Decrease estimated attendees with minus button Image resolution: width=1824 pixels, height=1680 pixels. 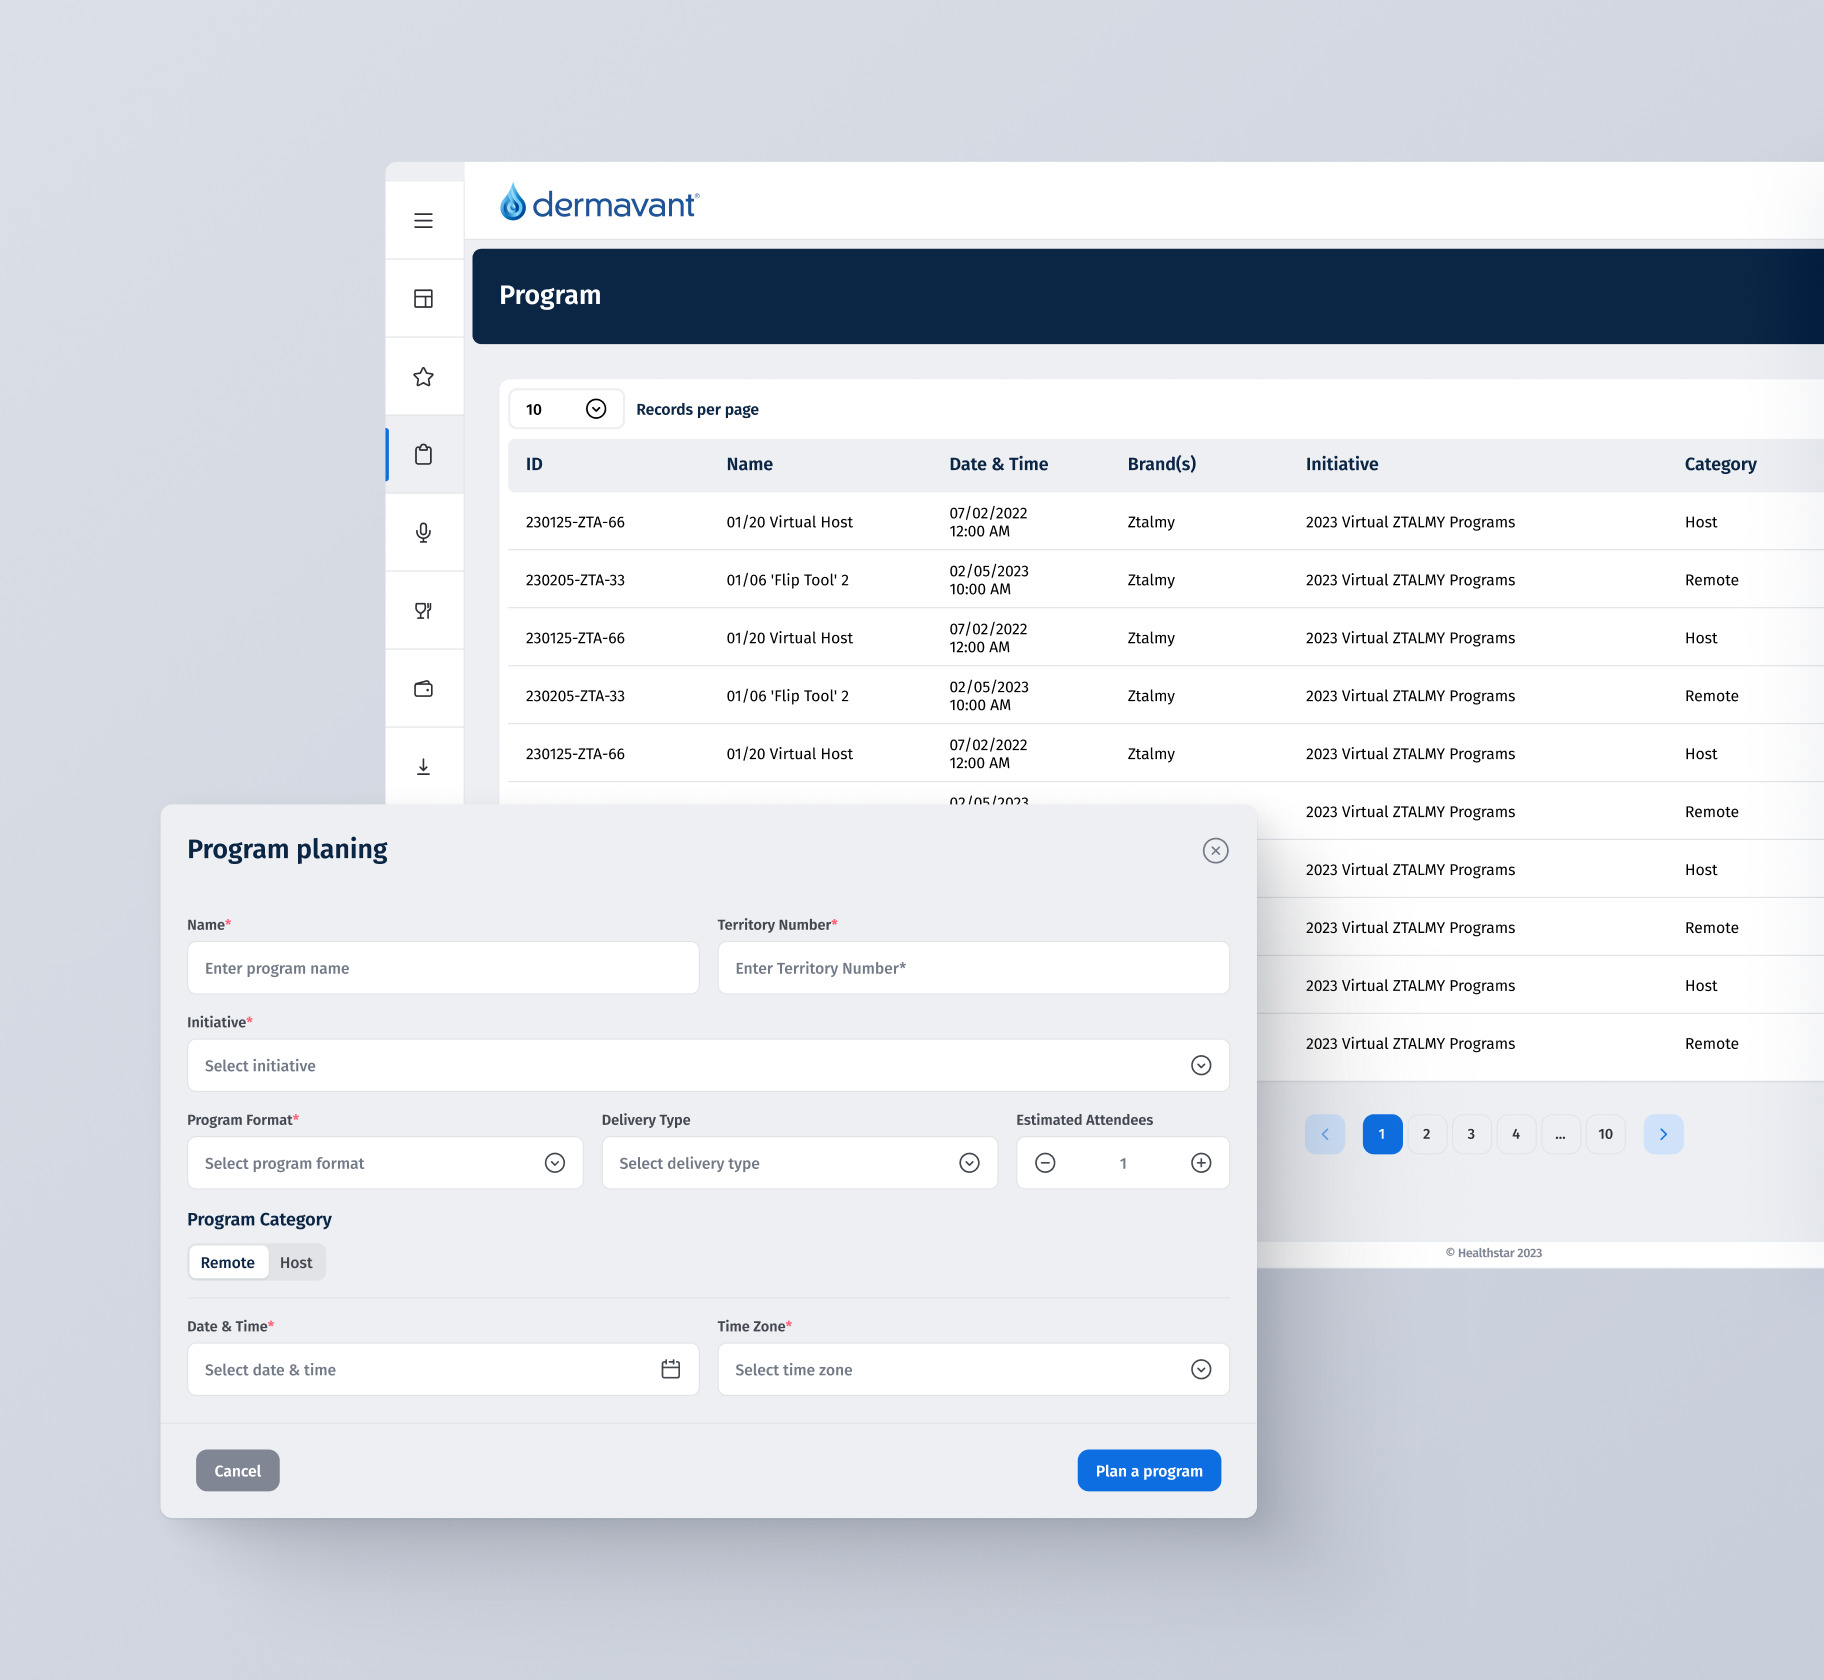click(x=1045, y=1163)
